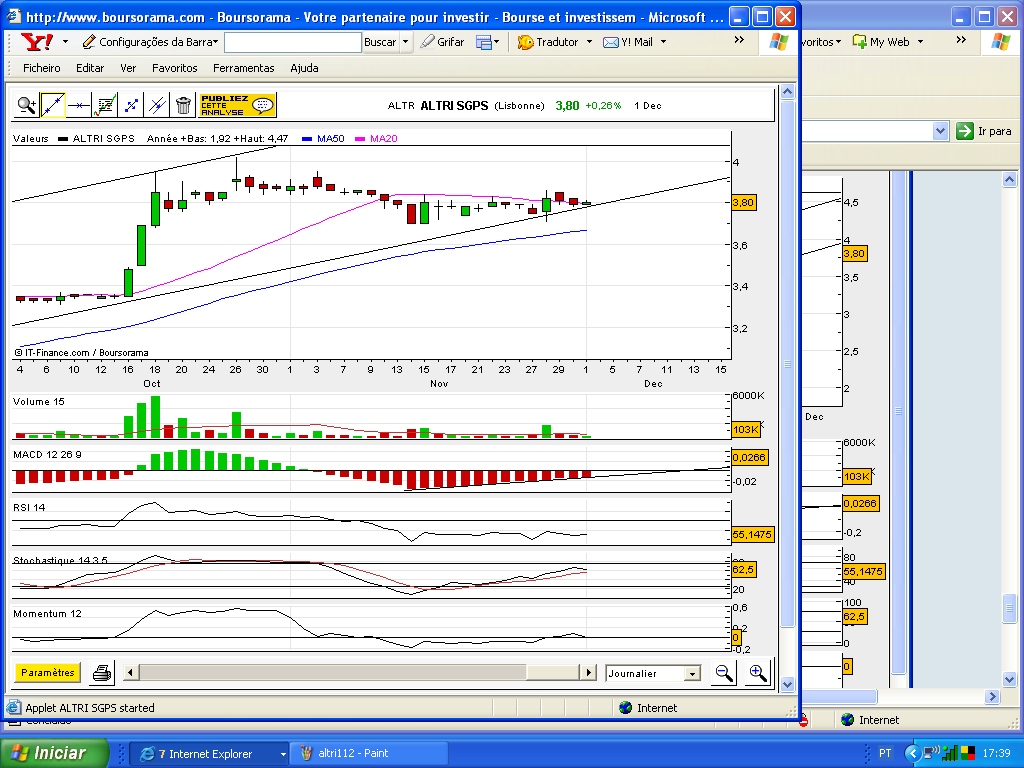Click the RSI 14 indicator label
Screen dimensions: 1024x768
click(29, 507)
